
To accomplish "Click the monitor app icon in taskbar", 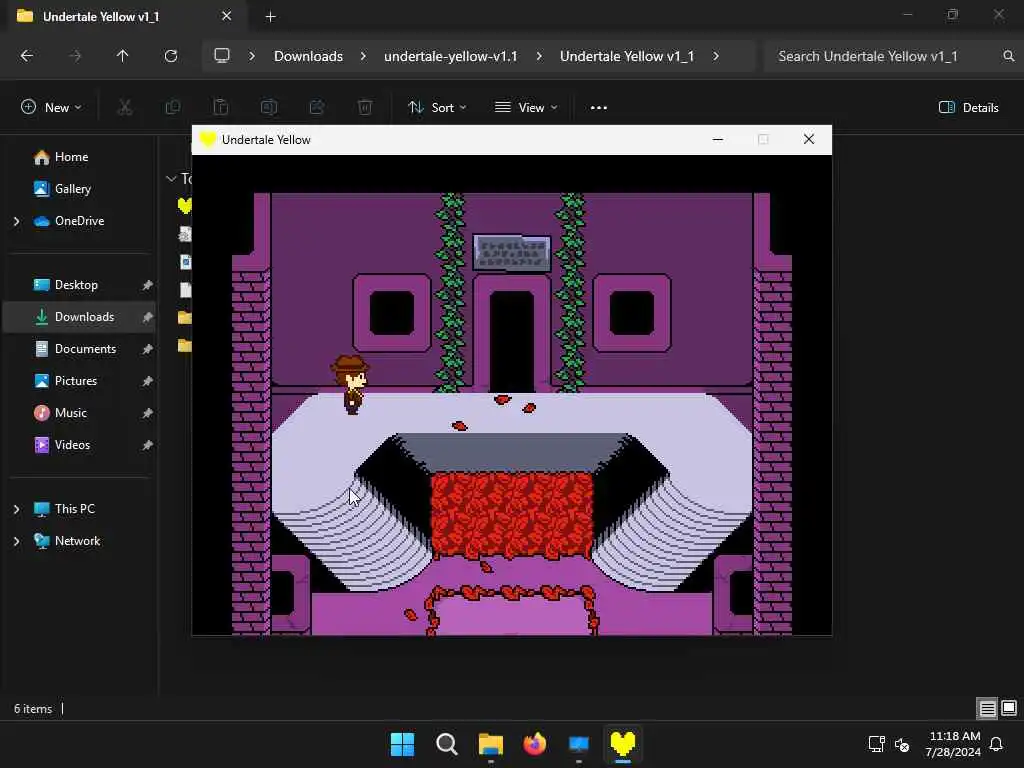I will pos(579,744).
